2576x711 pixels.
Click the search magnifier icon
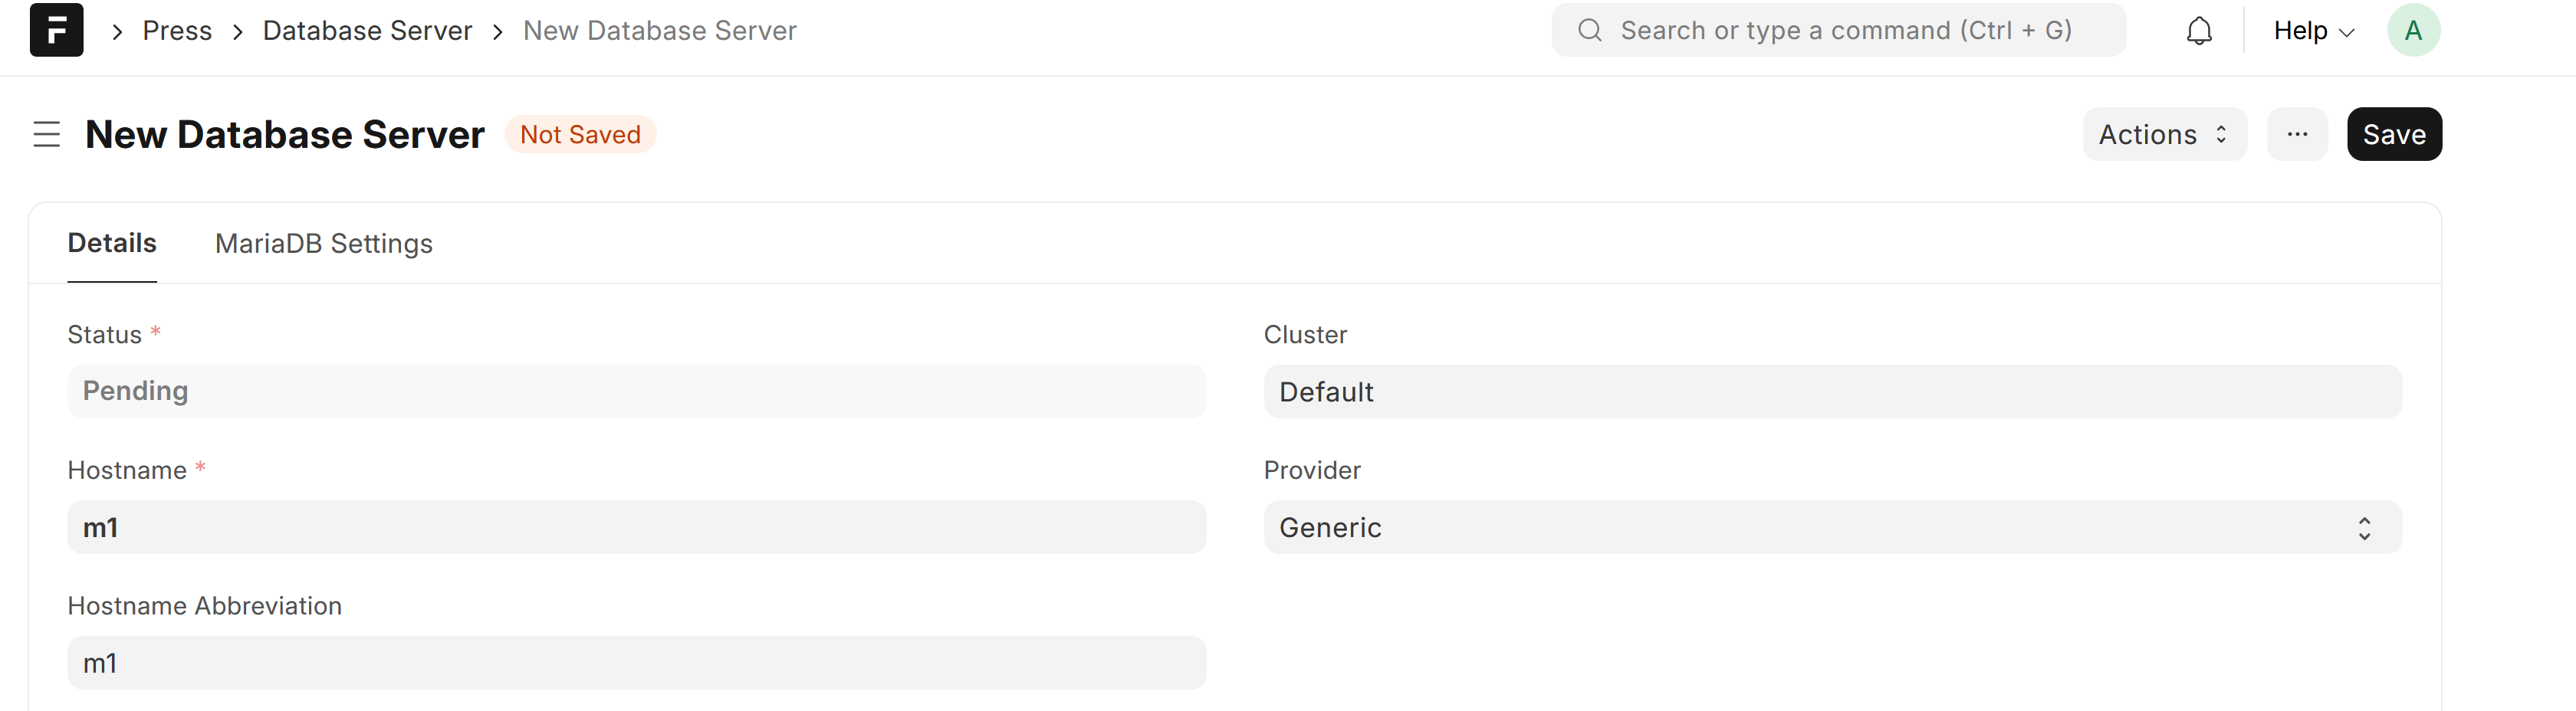tap(1589, 30)
